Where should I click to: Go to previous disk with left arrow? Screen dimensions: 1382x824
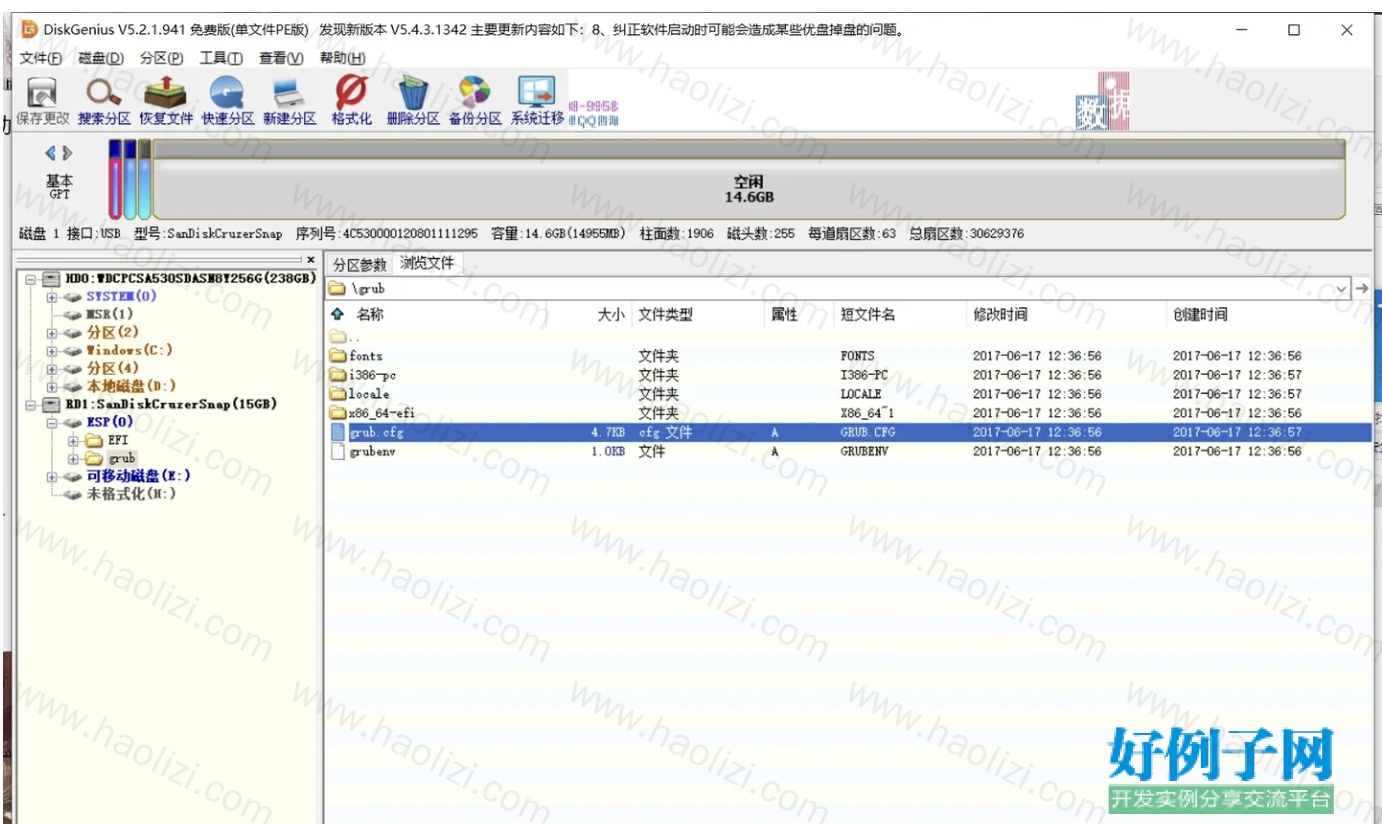coord(51,153)
